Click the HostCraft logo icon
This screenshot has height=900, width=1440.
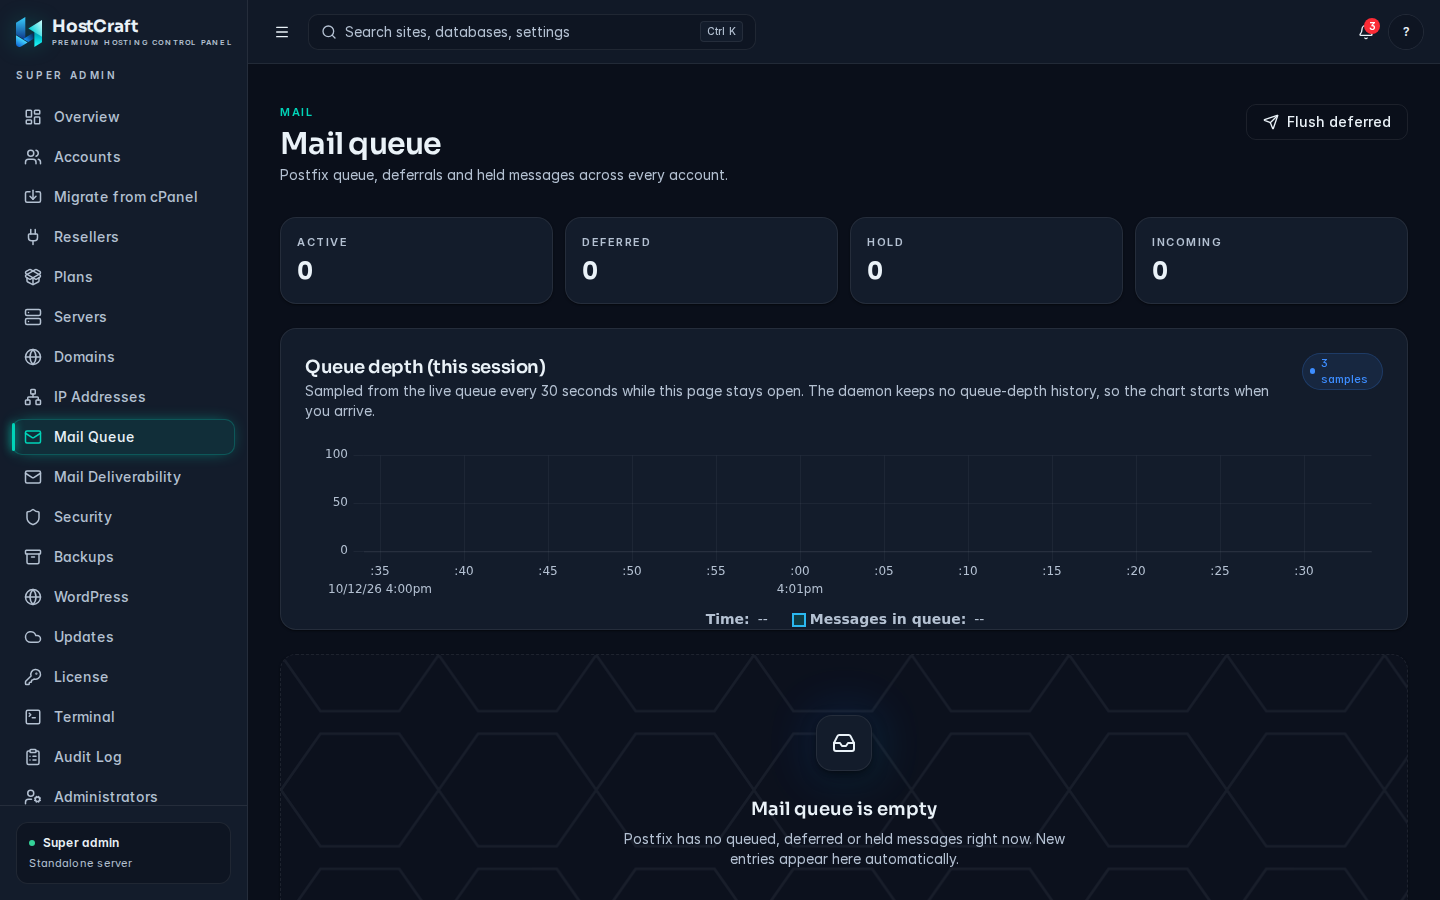tap(29, 32)
